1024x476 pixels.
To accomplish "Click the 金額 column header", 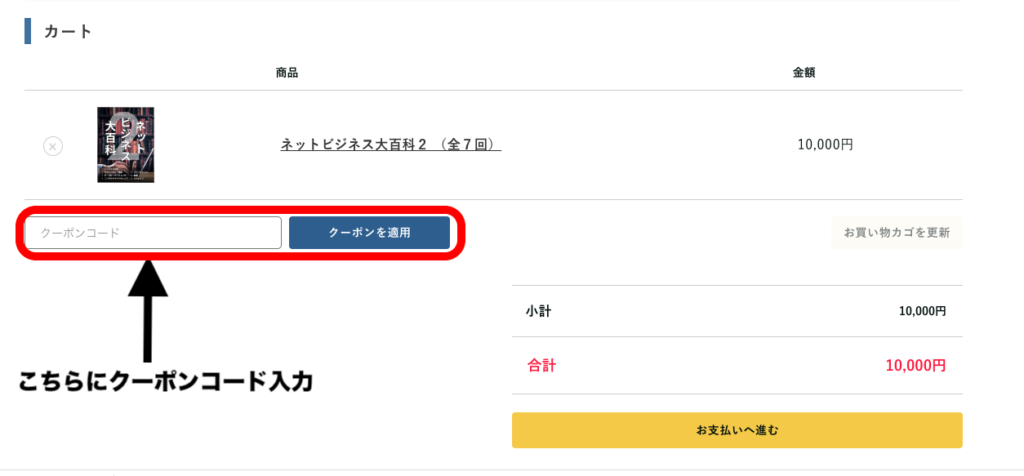I will [803, 73].
